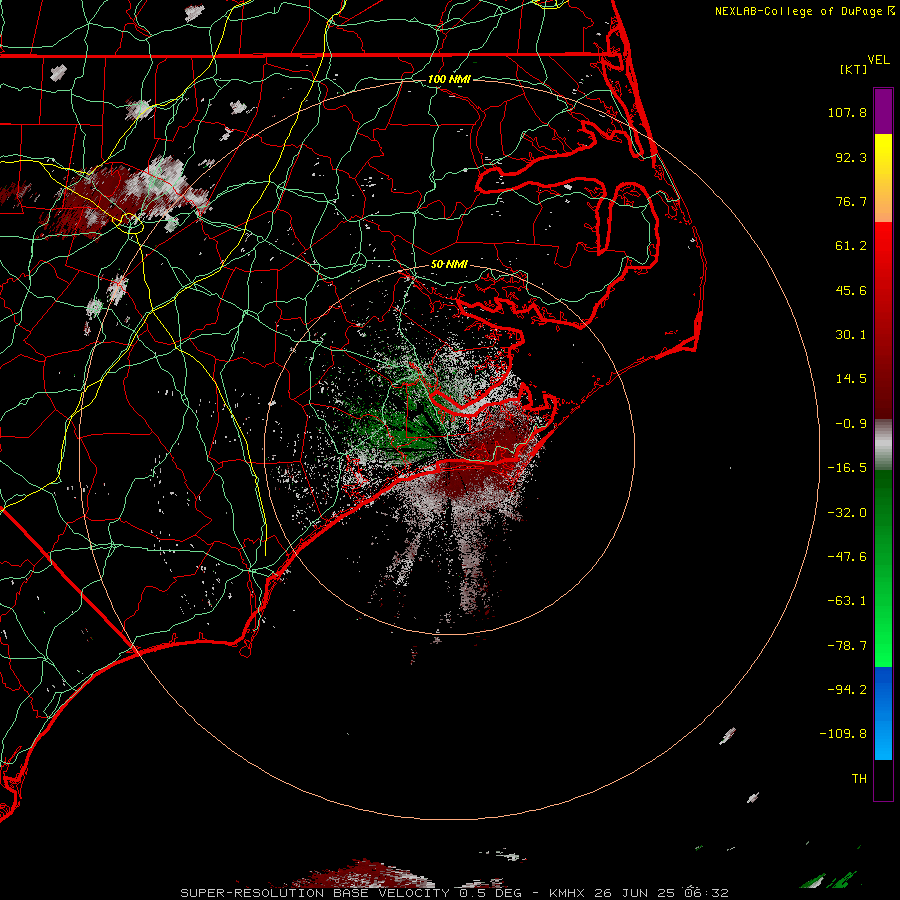Click the 50 NMI range ring label

(449, 264)
